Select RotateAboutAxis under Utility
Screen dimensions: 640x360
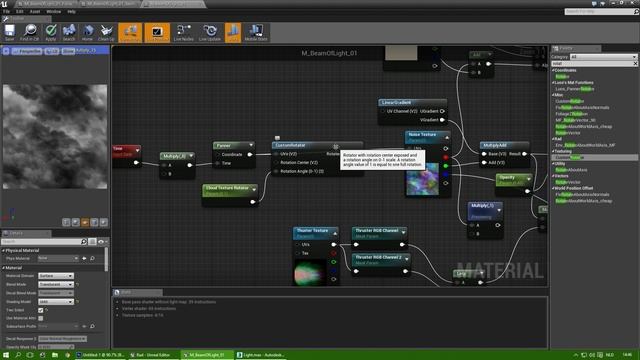[571, 170]
